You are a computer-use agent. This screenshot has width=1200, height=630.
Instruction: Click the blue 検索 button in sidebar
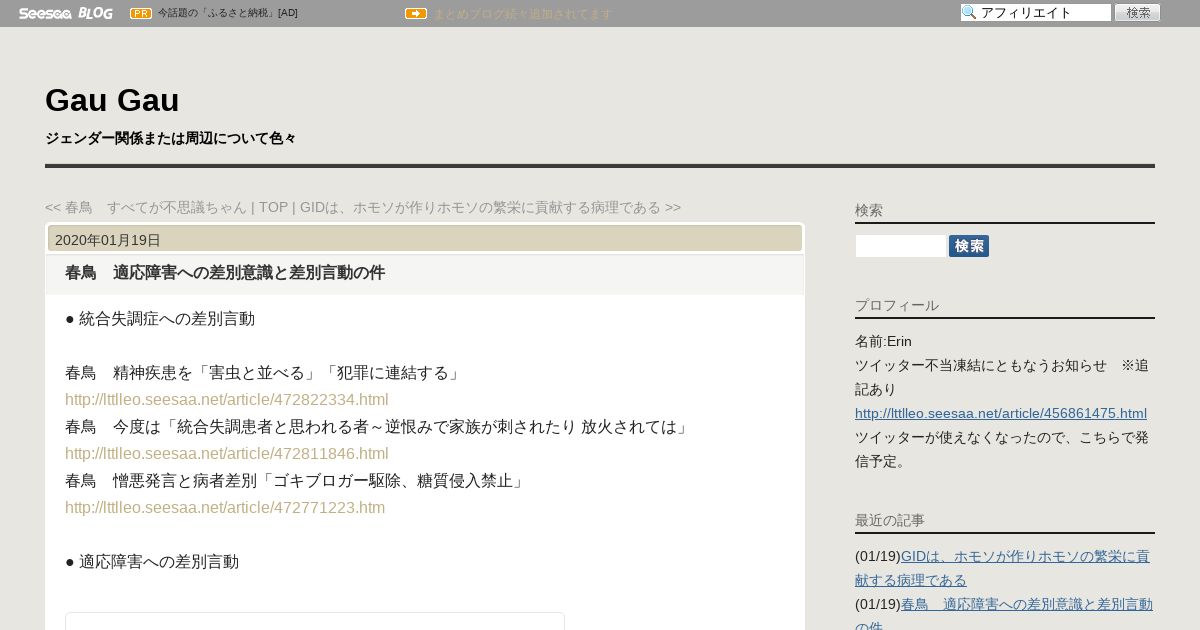pos(969,246)
